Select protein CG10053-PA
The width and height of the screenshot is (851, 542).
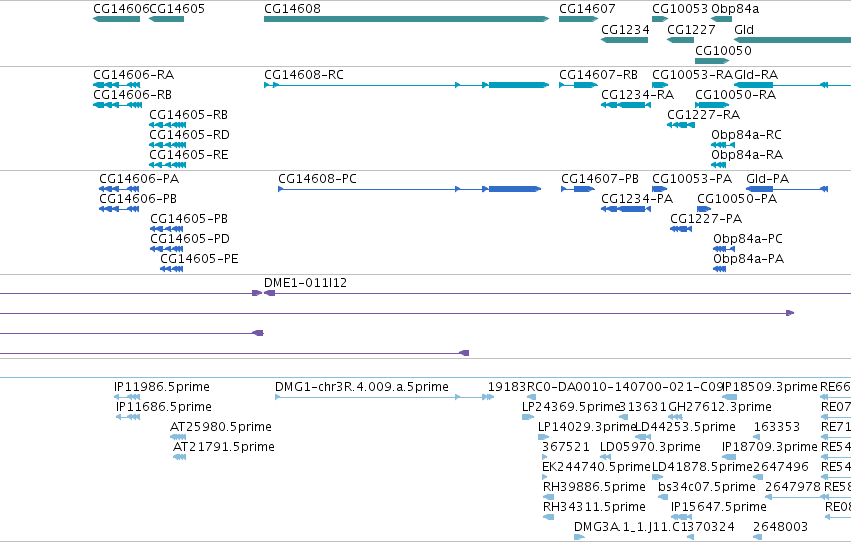(x=659, y=189)
